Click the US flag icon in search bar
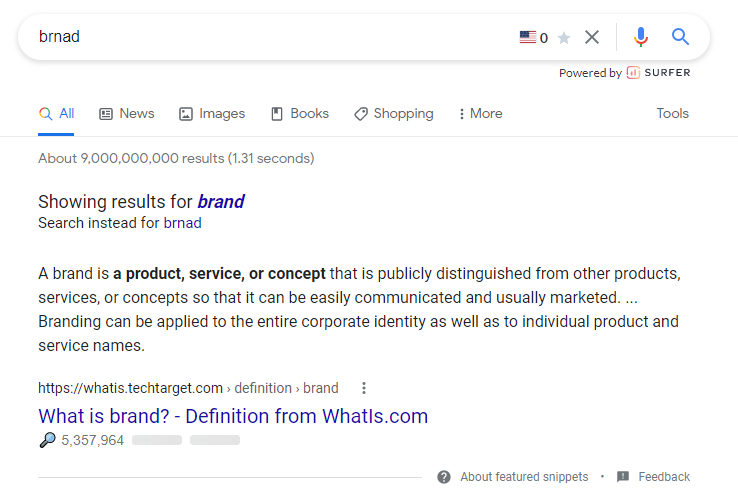This screenshot has height=497, width=738. click(x=528, y=37)
